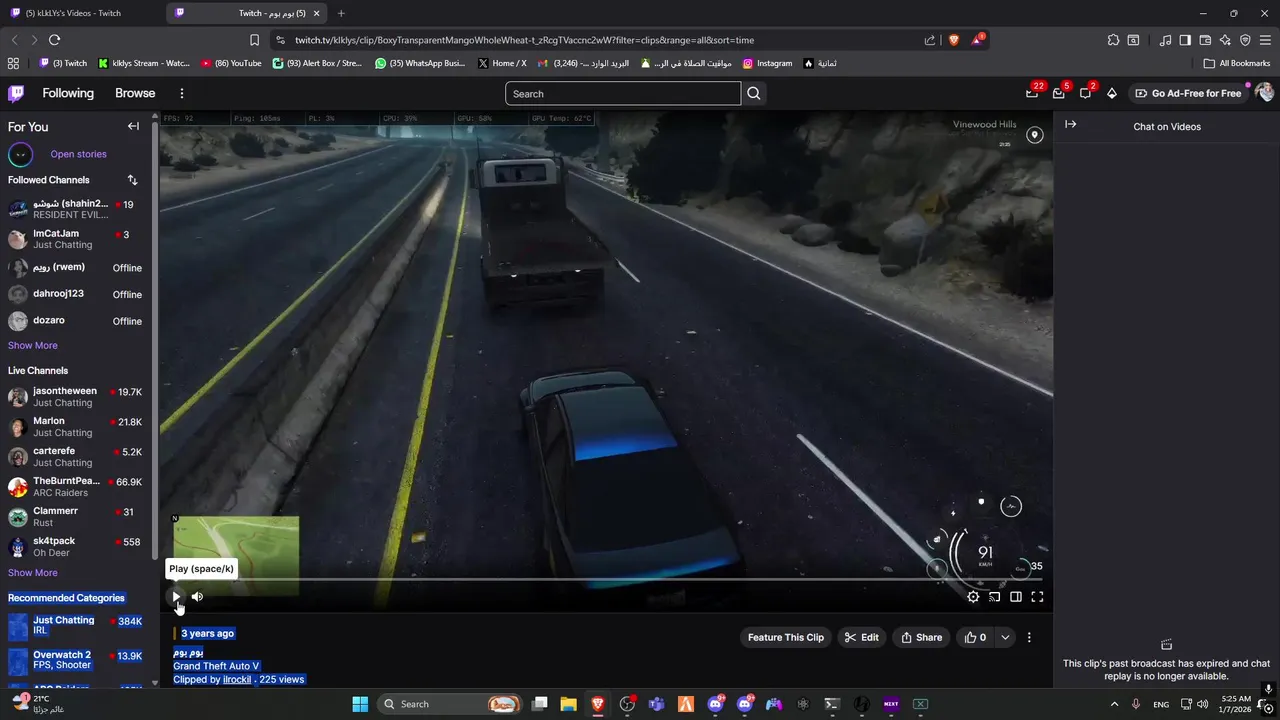Open the three-dot menu beside Browse
The image size is (1280, 720).
pyautogui.click(x=181, y=93)
